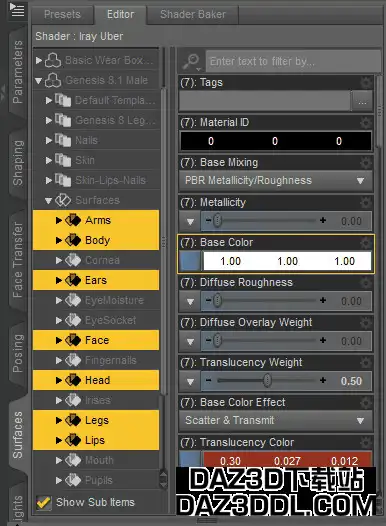Open the pane options menu icon

coord(17,10)
